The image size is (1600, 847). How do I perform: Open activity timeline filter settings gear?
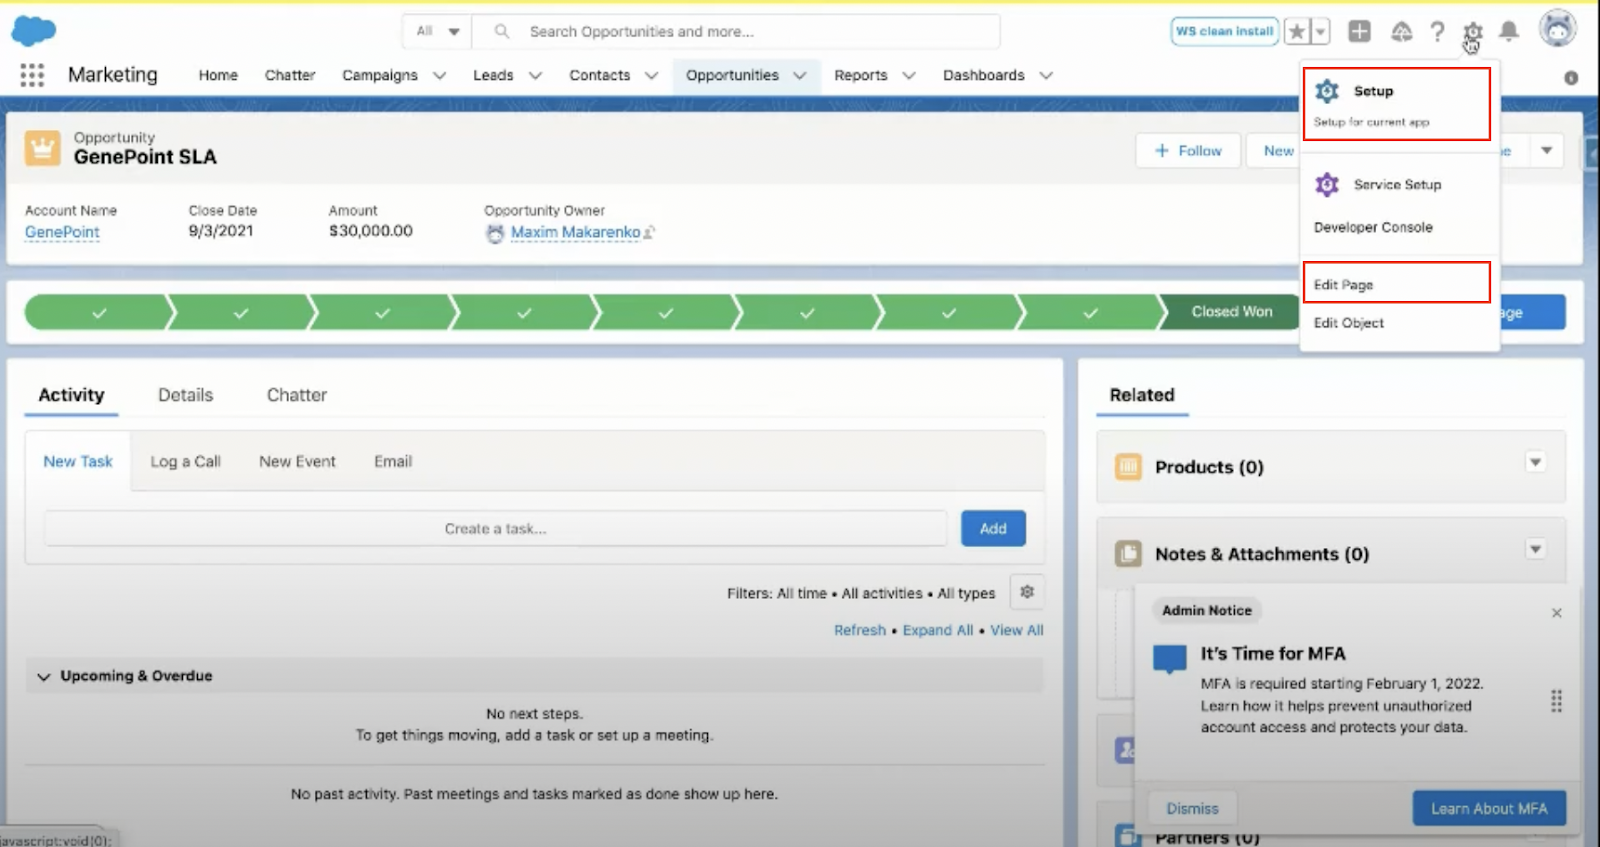tap(1027, 592)
